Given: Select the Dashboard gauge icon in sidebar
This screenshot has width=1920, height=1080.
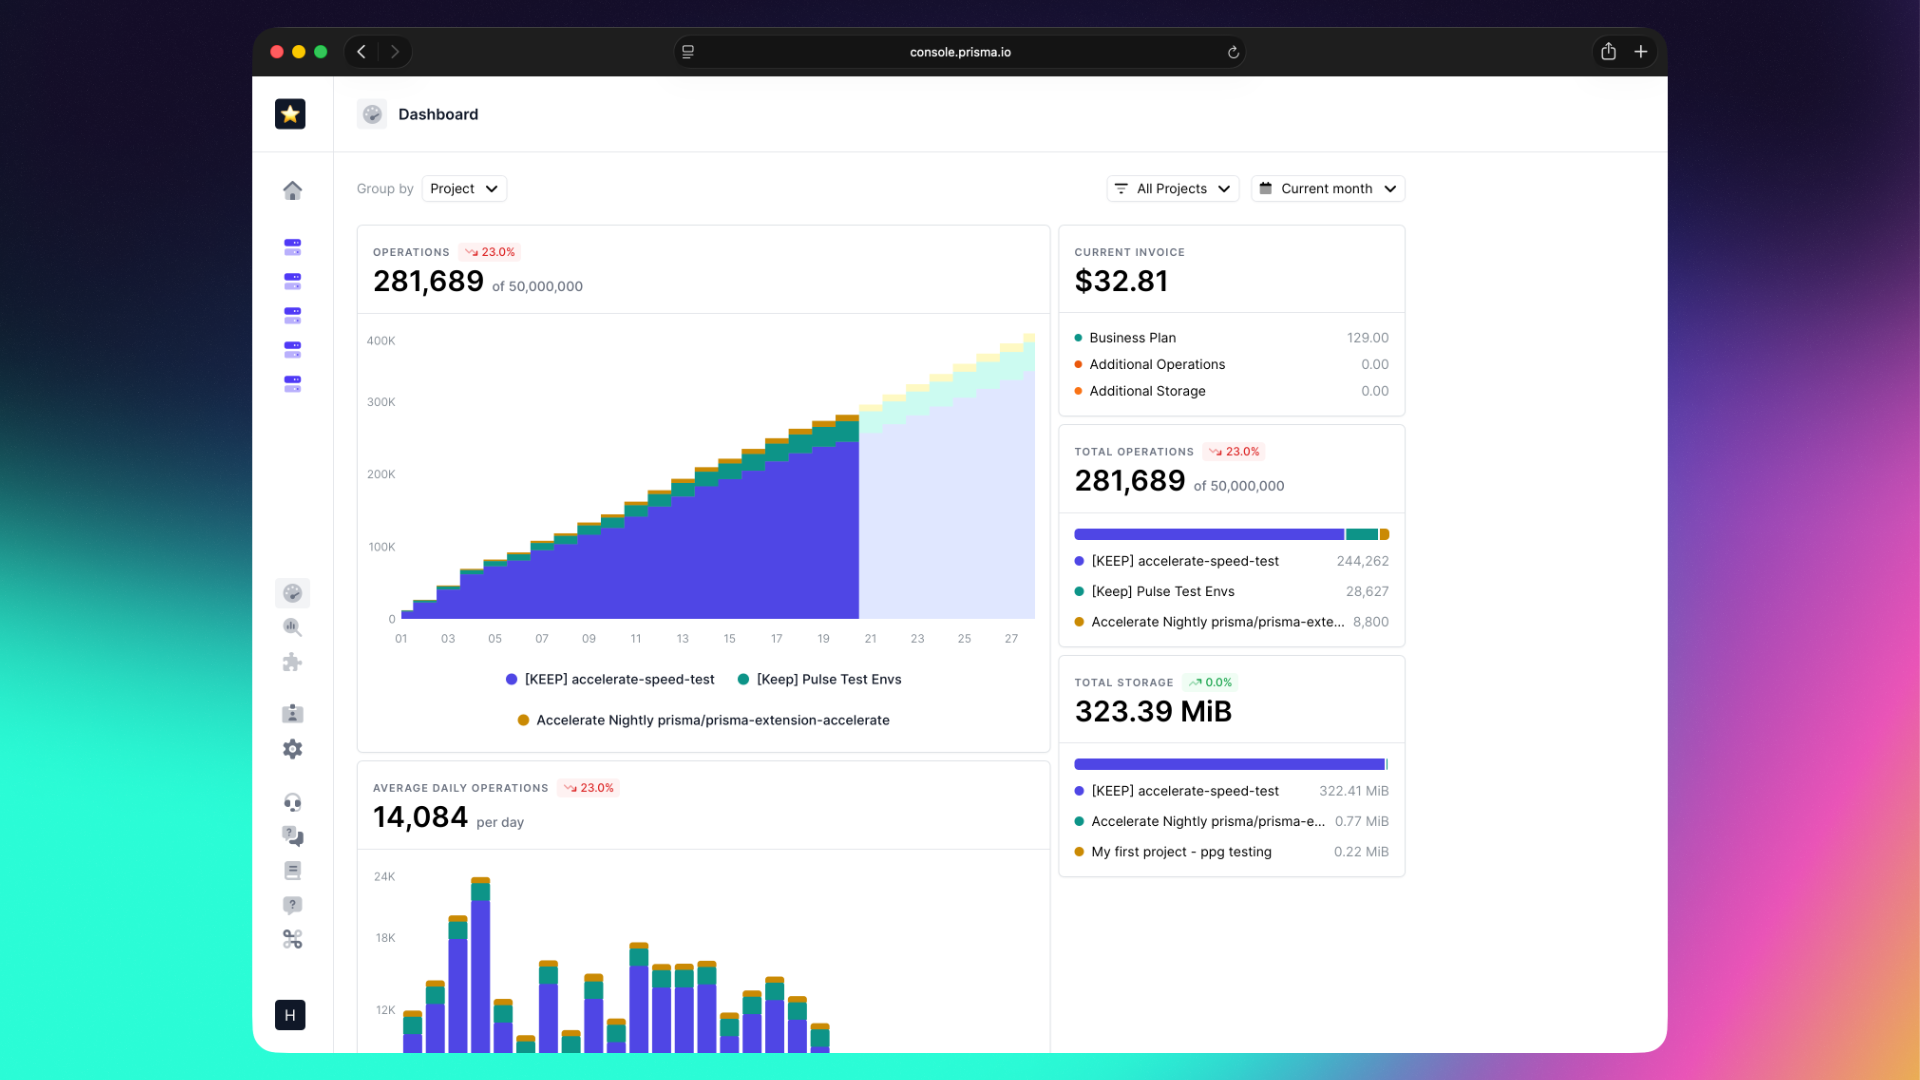Looking at the screenshot, I should tap(292, 592).
